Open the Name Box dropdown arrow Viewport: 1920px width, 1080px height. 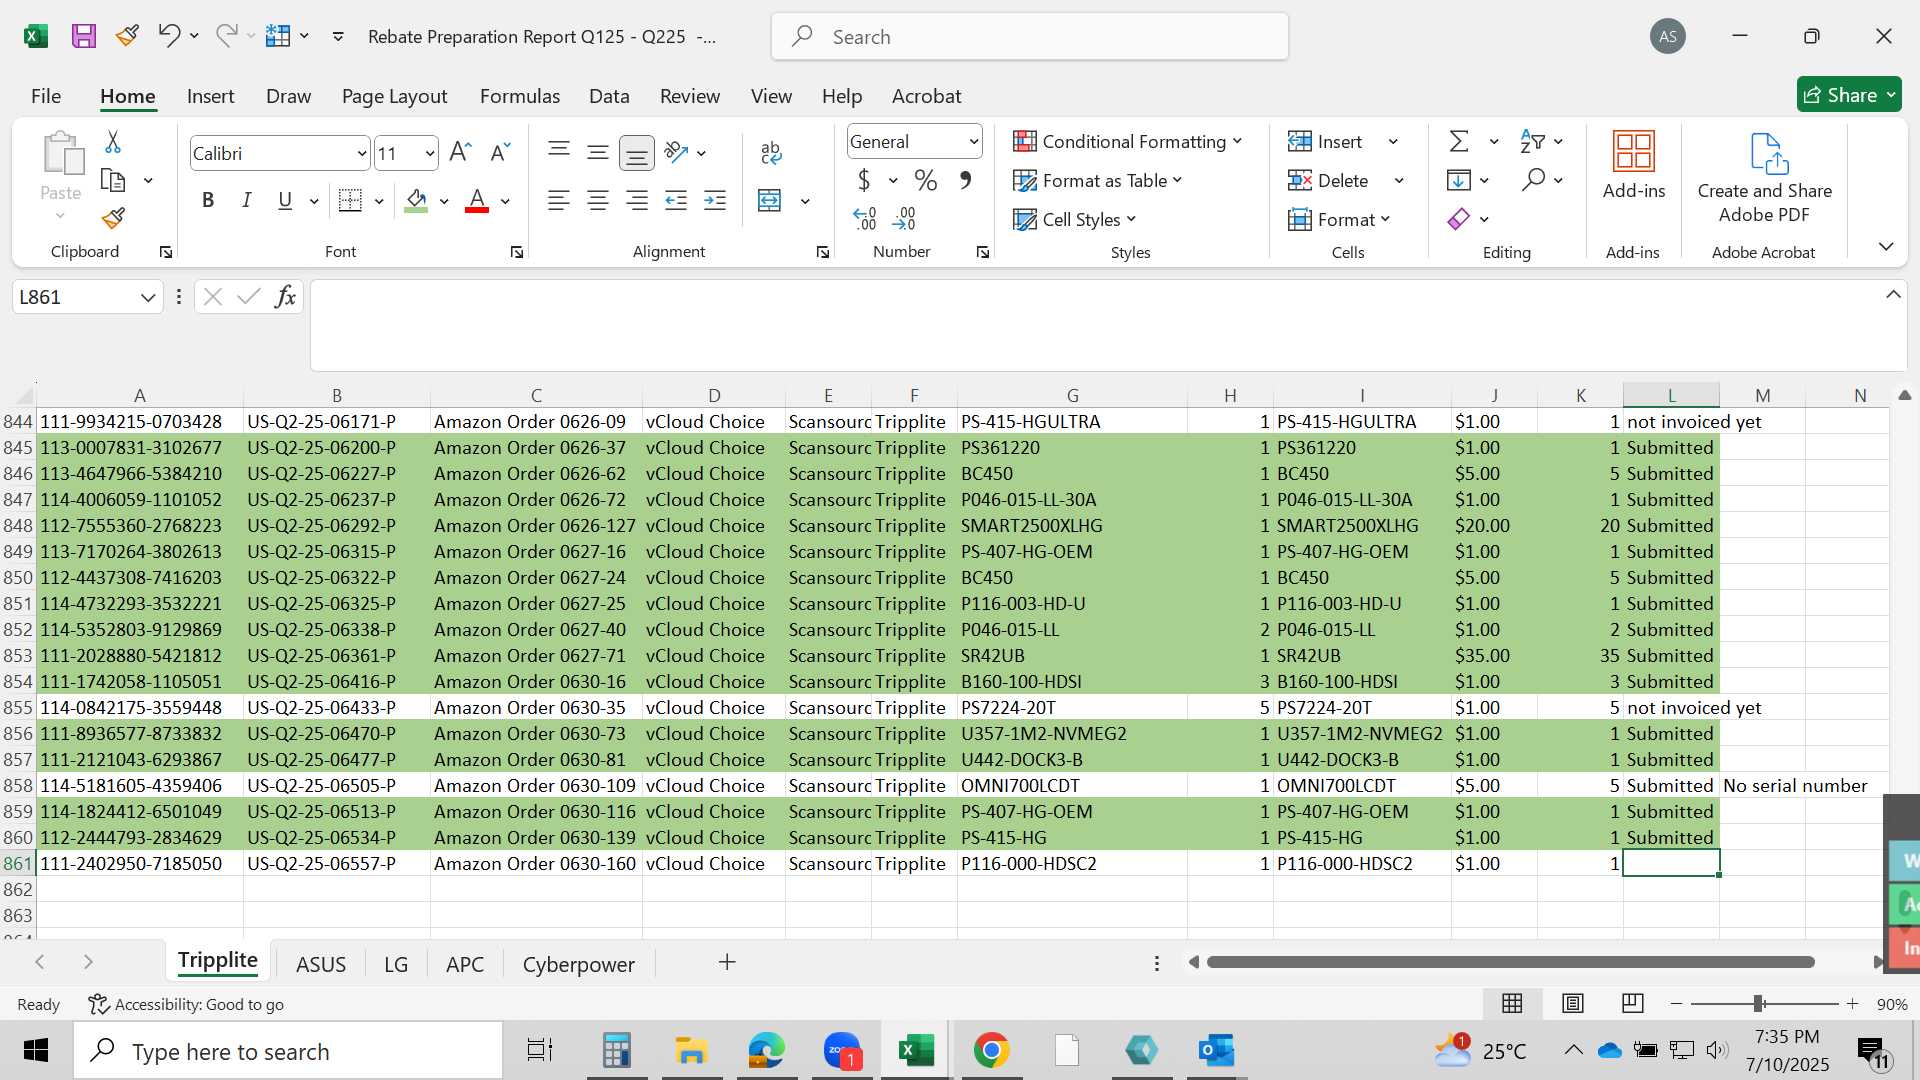(148, 297)
